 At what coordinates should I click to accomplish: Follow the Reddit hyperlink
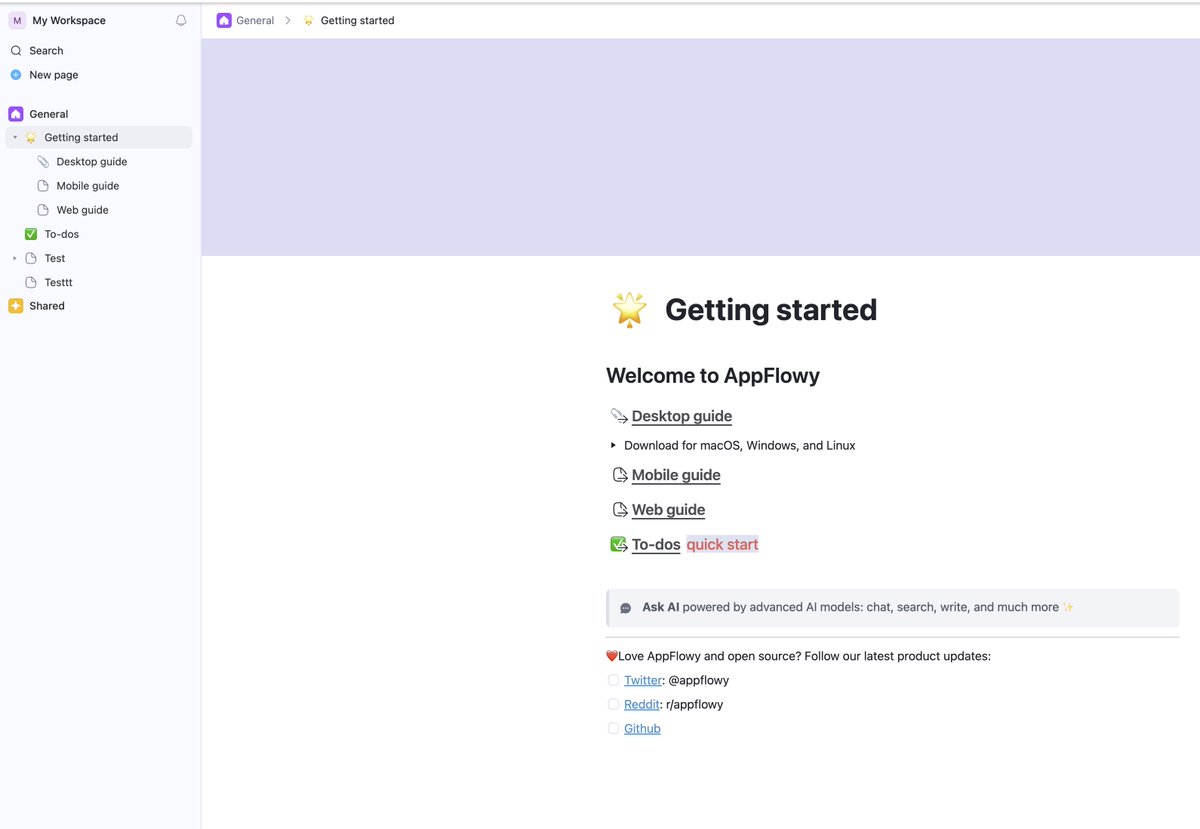coord(642,704)
